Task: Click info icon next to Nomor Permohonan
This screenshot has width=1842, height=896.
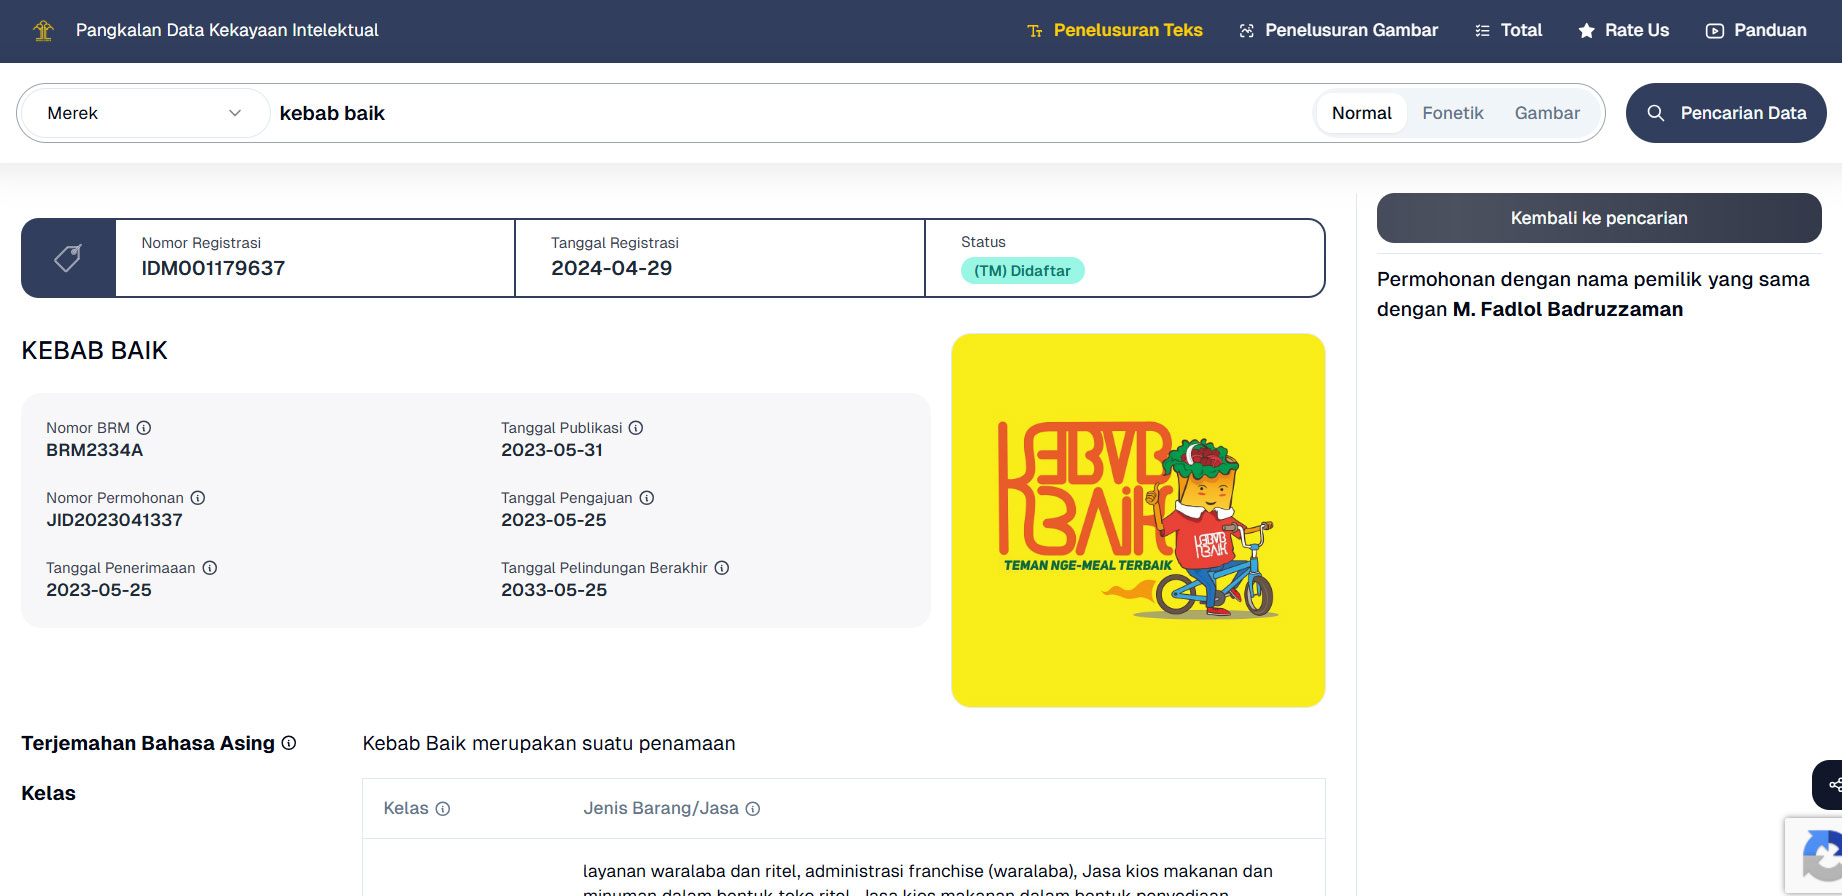Action: (198, 498)
